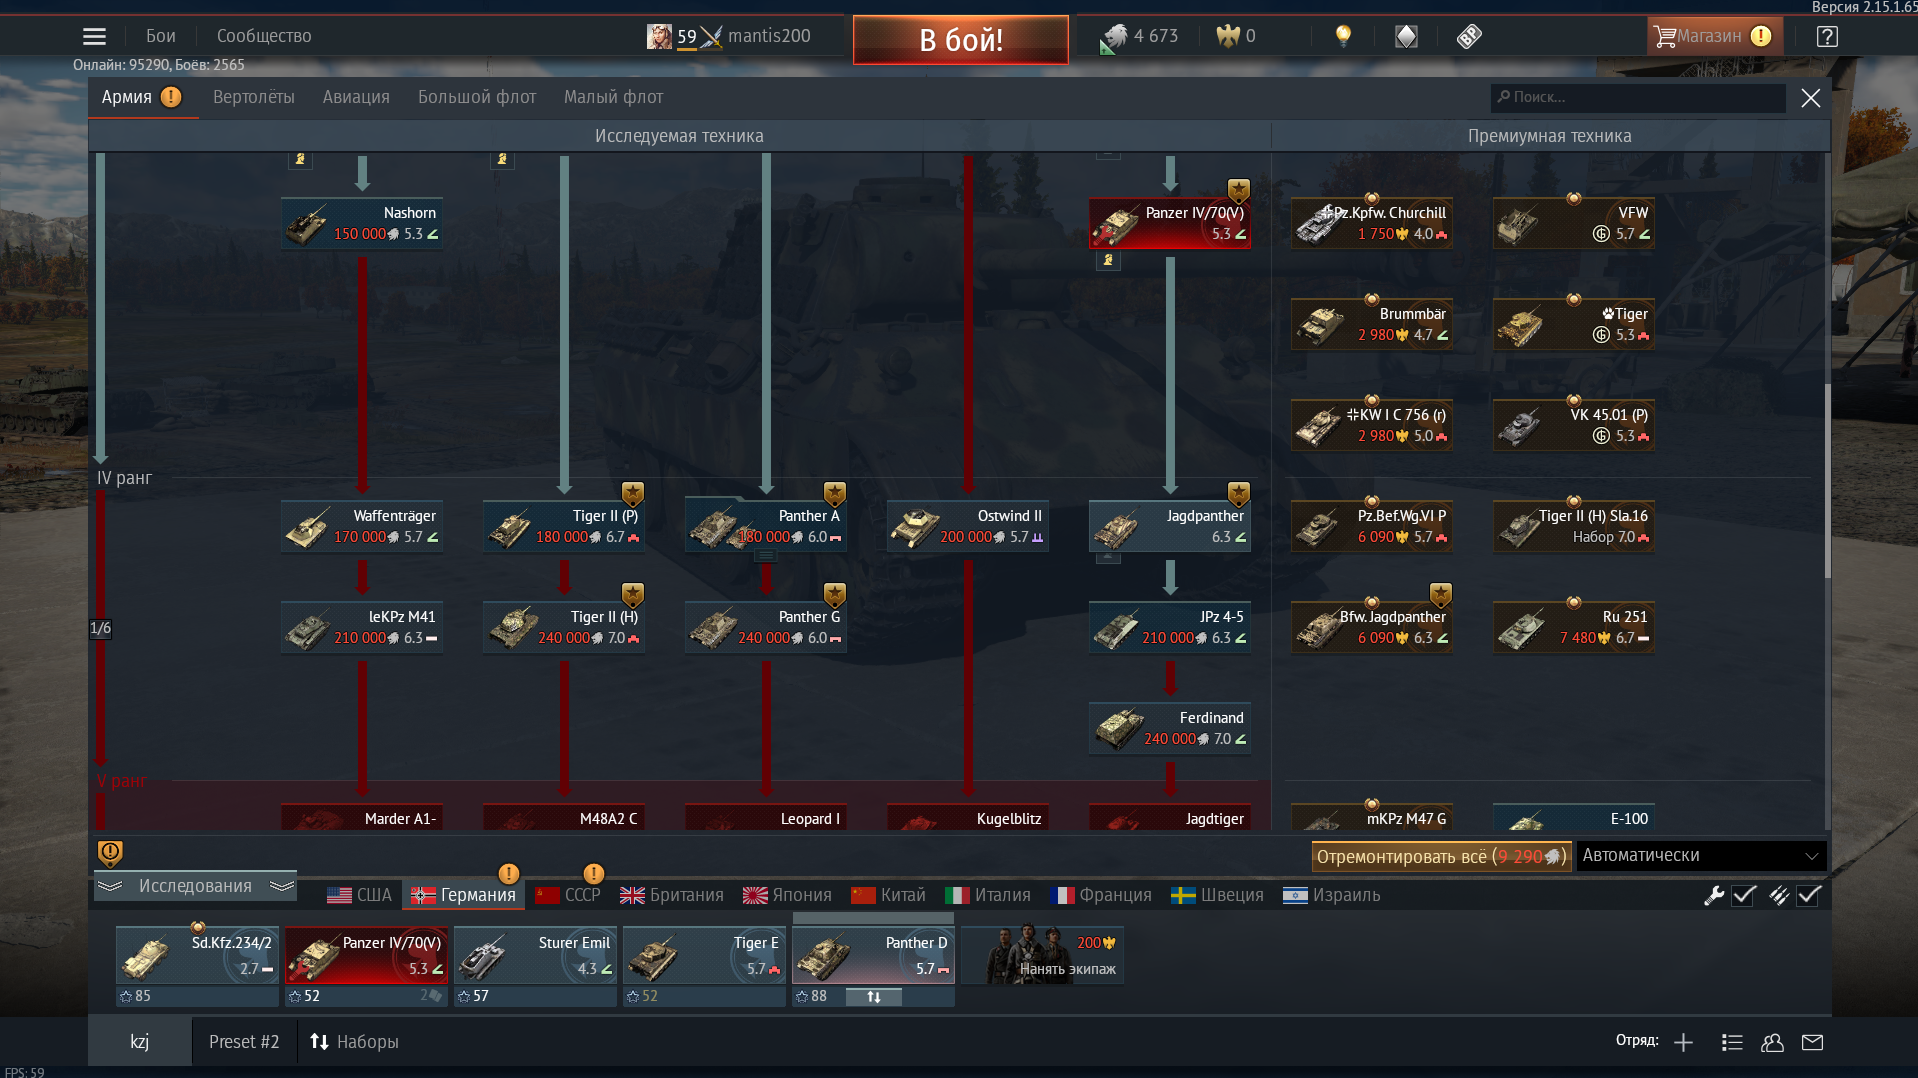The width and height of the screenshot is (1918, 1078).
Task: Switch to the Малый флот tab
Action: pyautogui.click(x=613, y=97)
